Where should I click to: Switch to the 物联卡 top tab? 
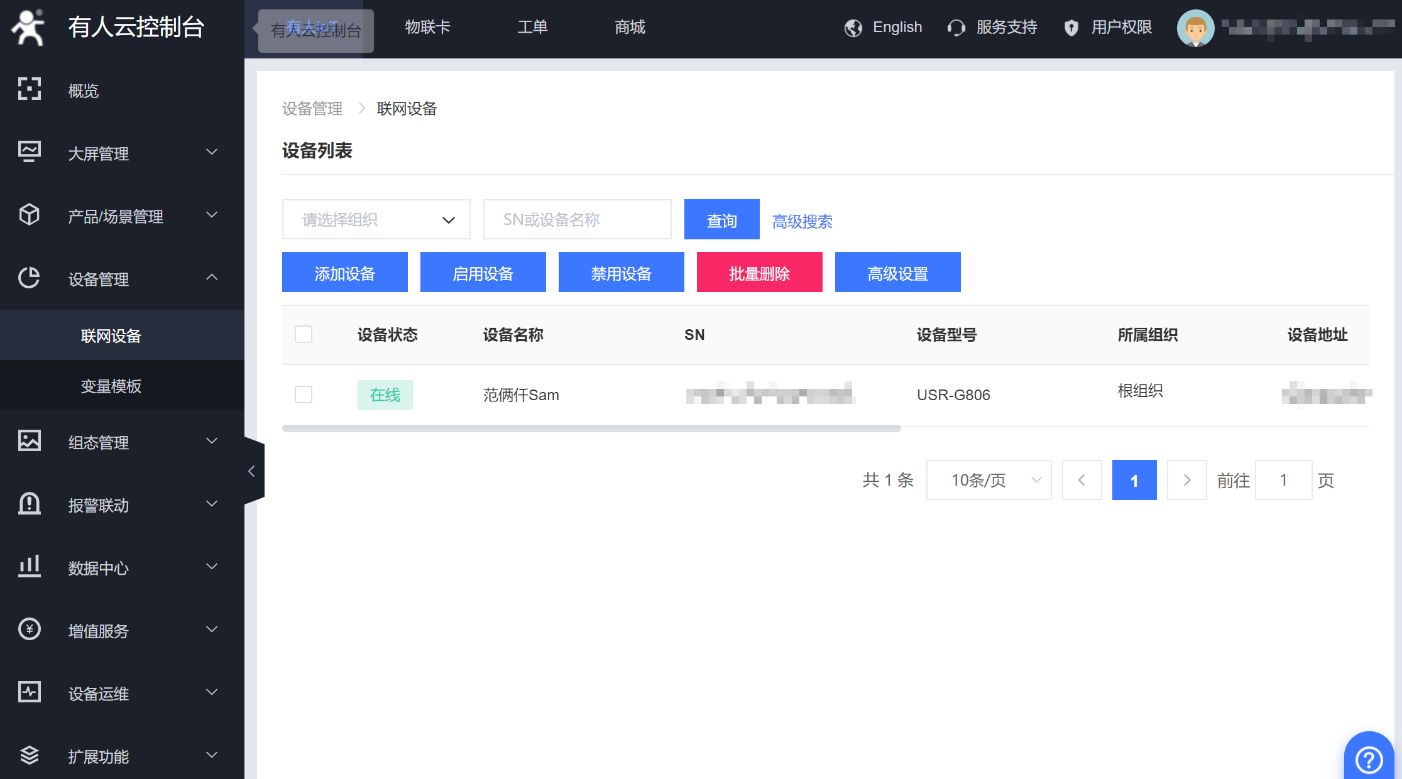click(427, 27)
